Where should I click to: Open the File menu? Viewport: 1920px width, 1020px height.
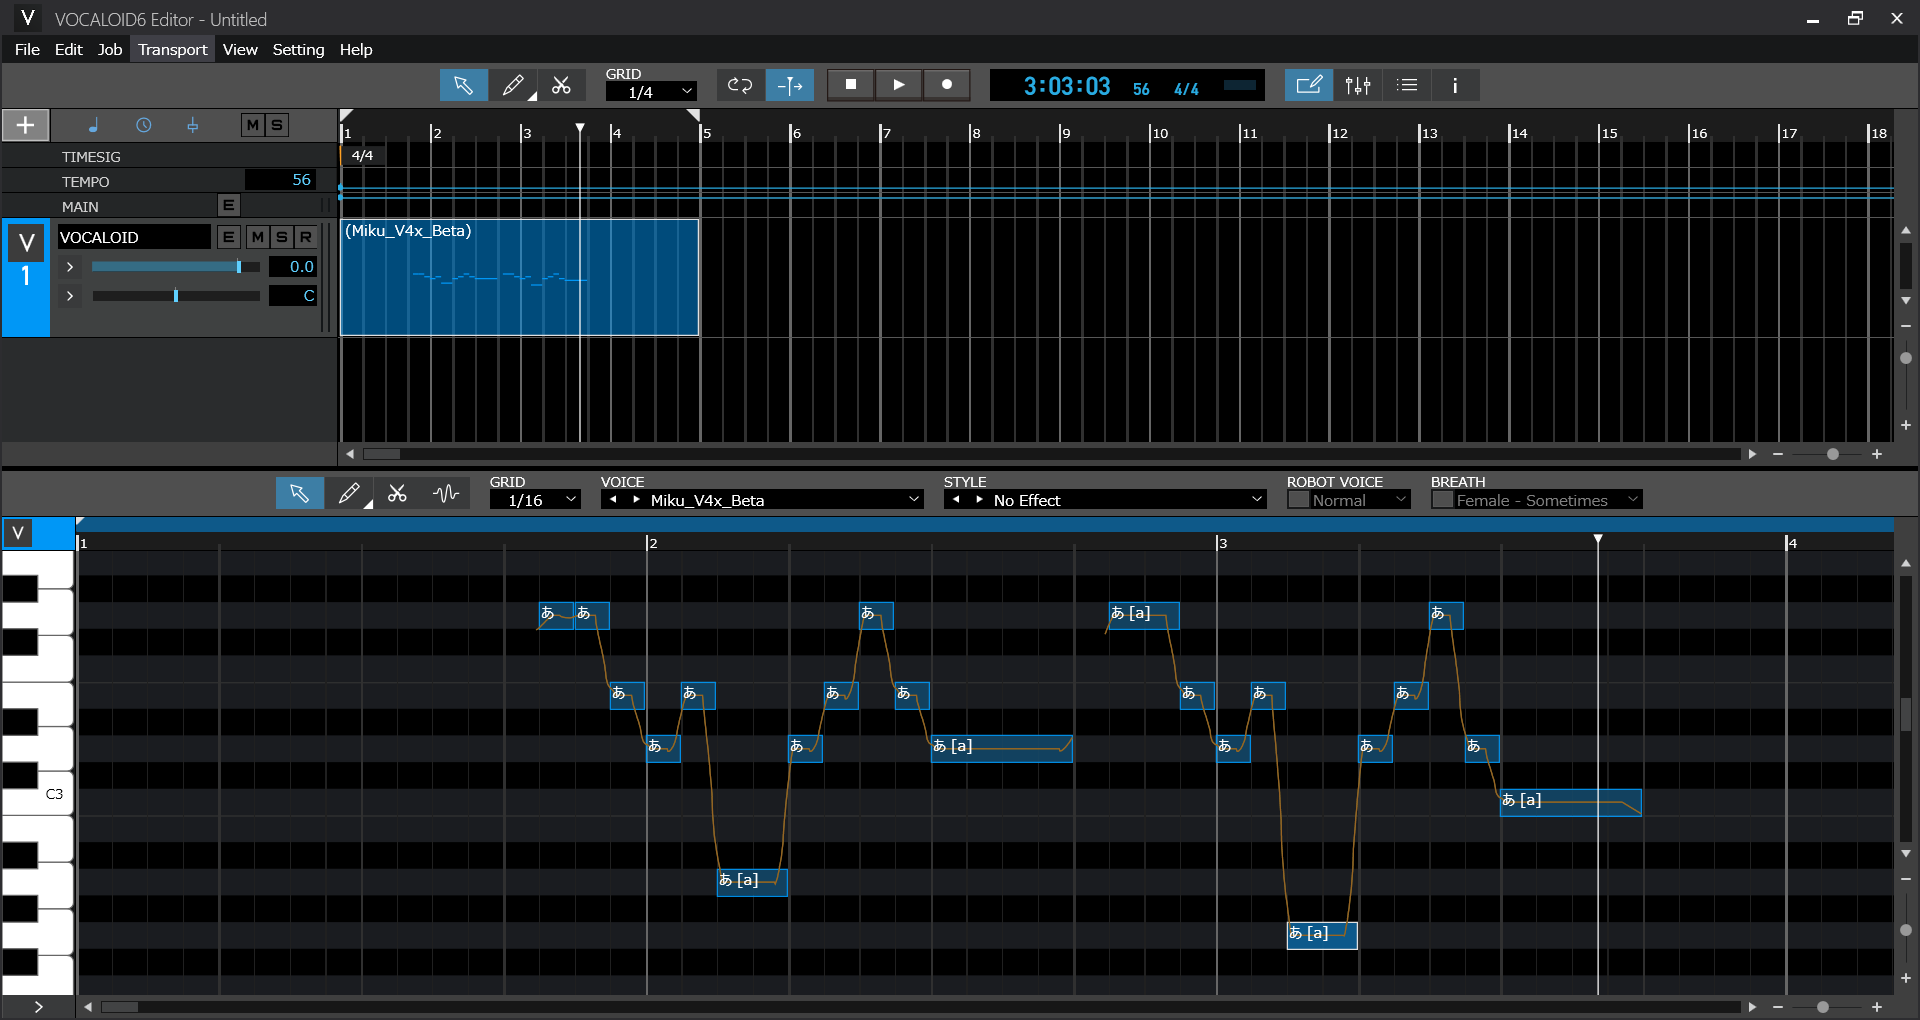27,49
